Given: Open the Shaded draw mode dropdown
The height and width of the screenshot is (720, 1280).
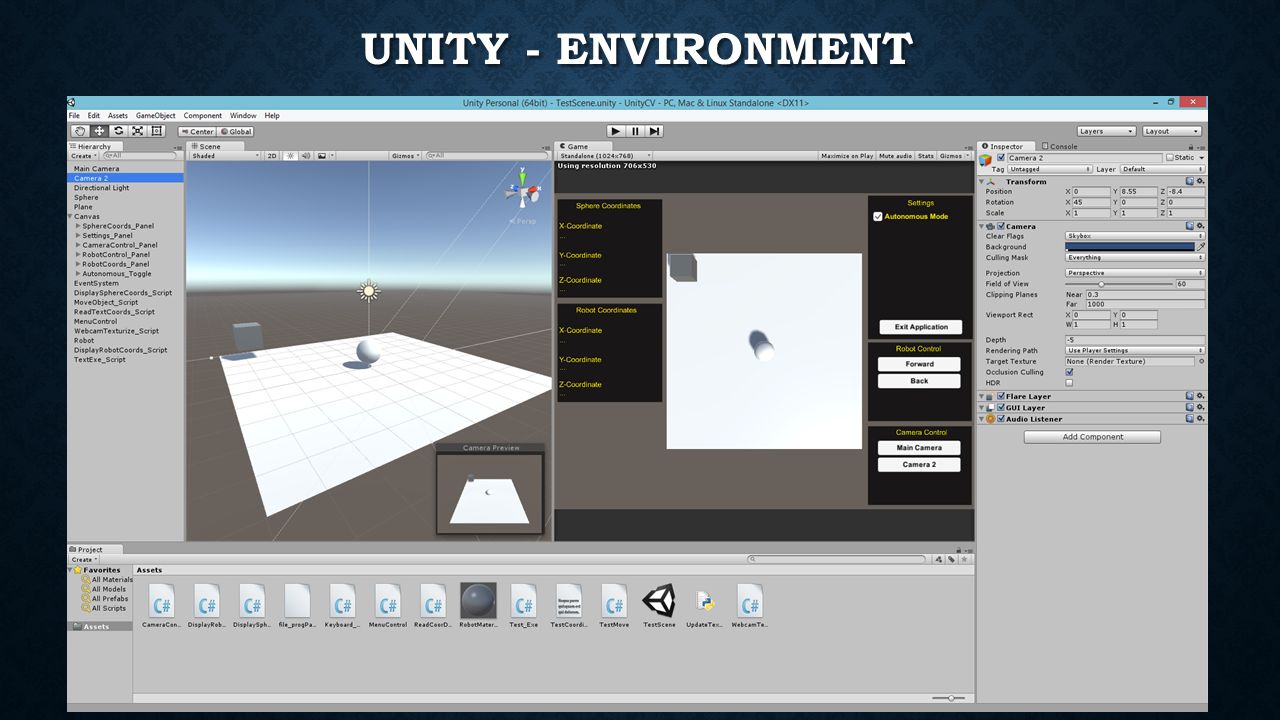Looking at the screenshot, I should [225, 156].
